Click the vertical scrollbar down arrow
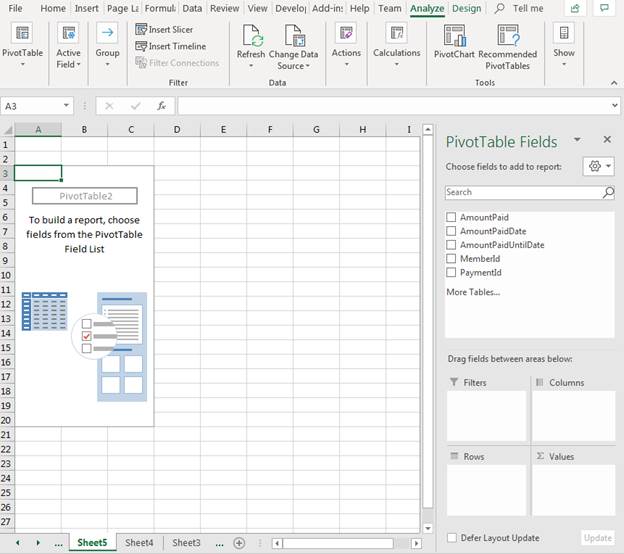Image resolution: width=624 pixels, height=554 pixels. (x=428, y=528)
